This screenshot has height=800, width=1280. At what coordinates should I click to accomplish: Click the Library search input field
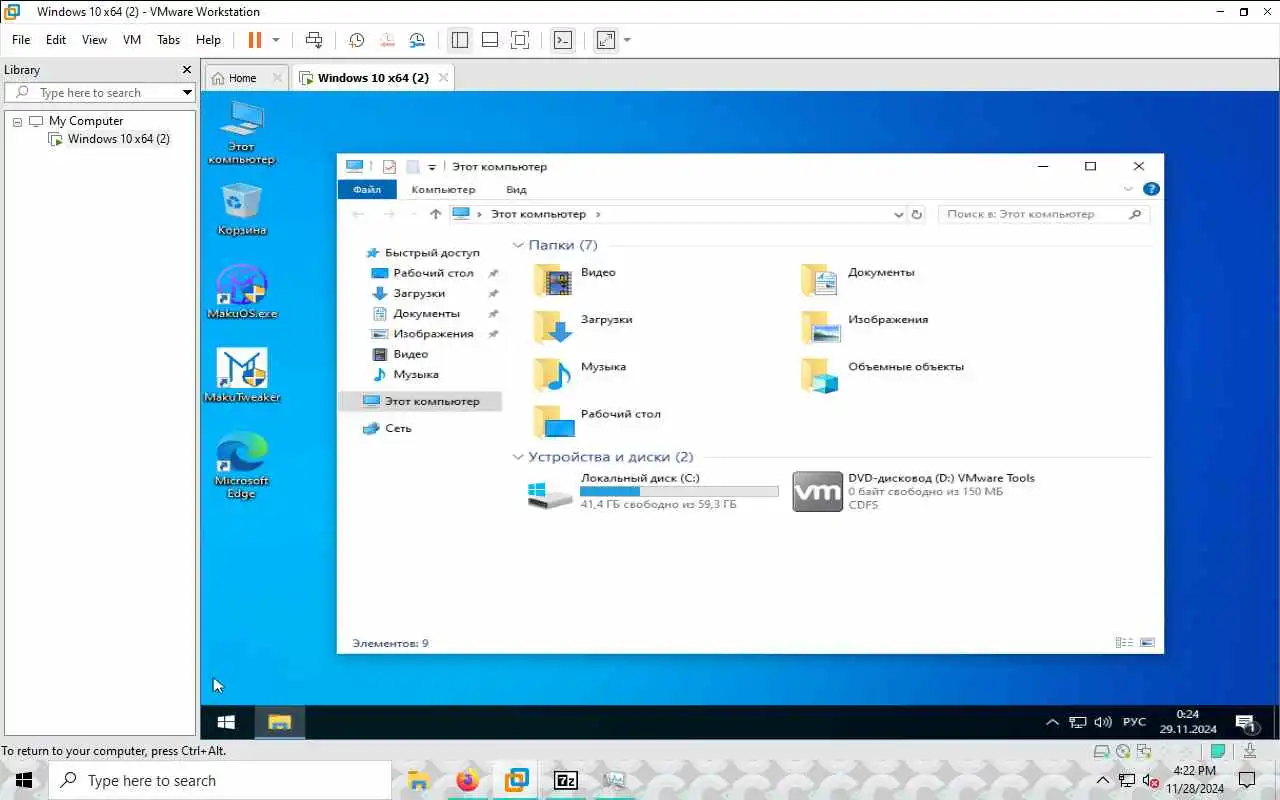100,92
